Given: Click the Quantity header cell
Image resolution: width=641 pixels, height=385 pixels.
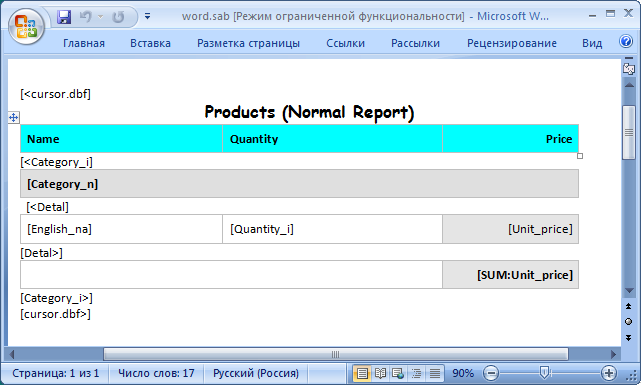Looking at the screenshot, I should (x=332, y=139).
